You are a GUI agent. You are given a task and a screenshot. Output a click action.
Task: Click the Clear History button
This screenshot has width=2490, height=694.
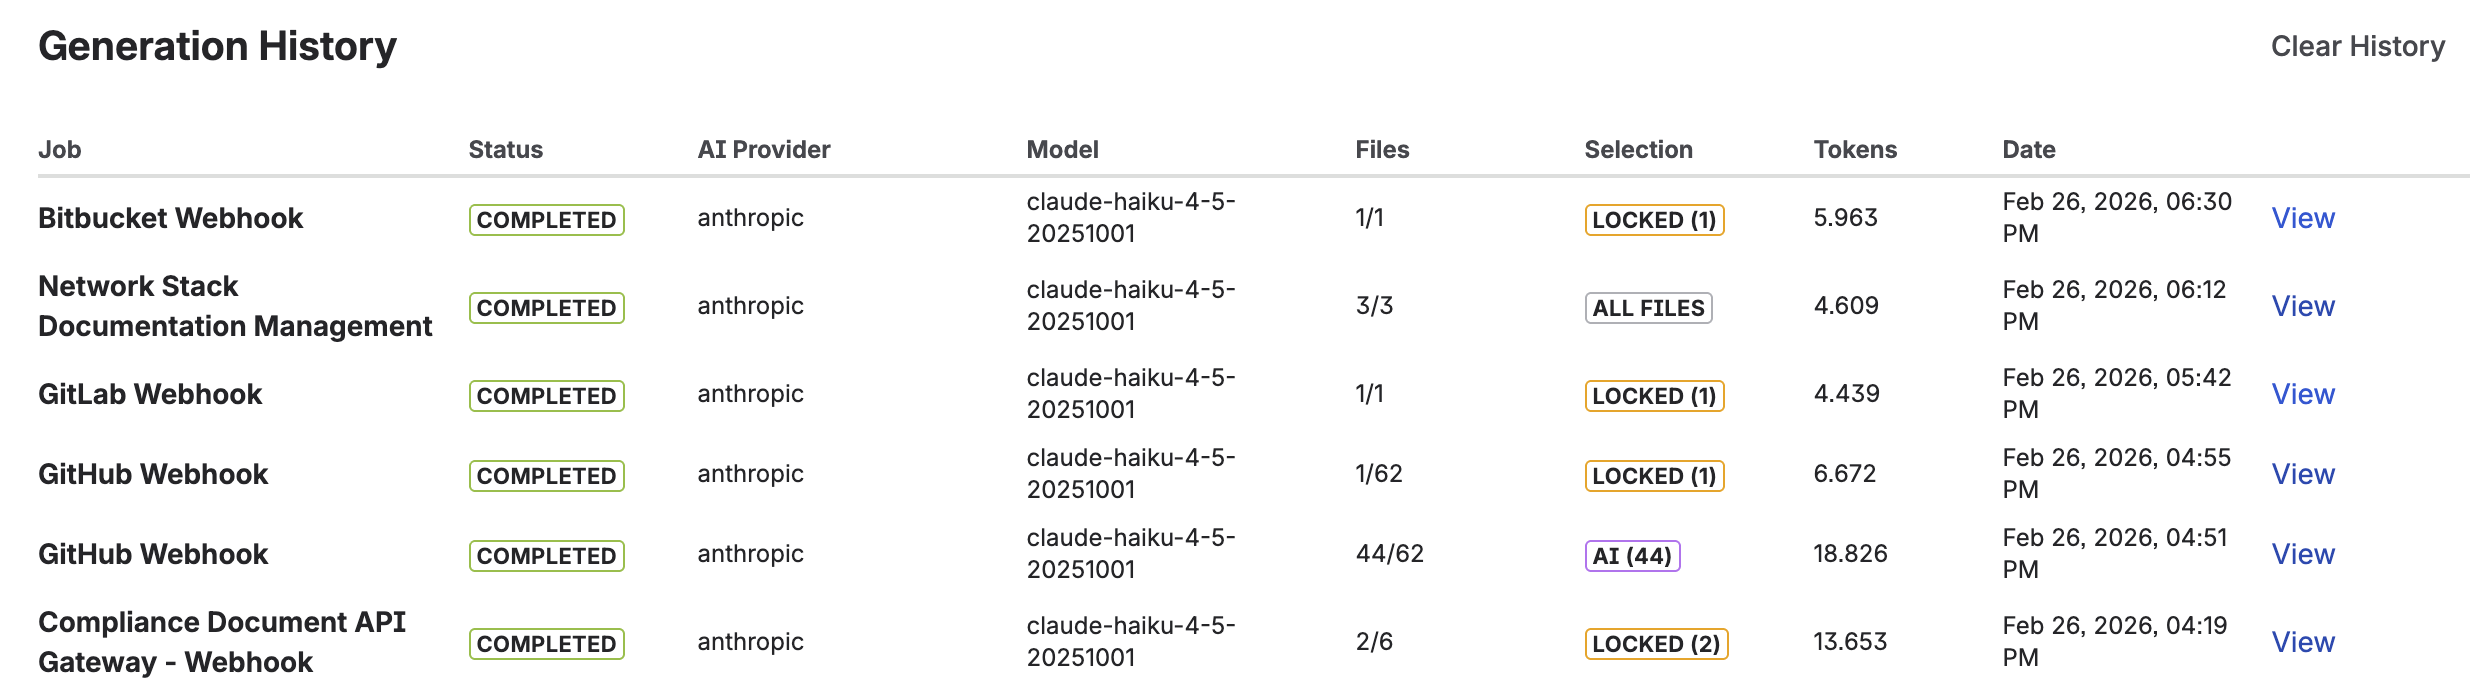[x=2357, y=46]
